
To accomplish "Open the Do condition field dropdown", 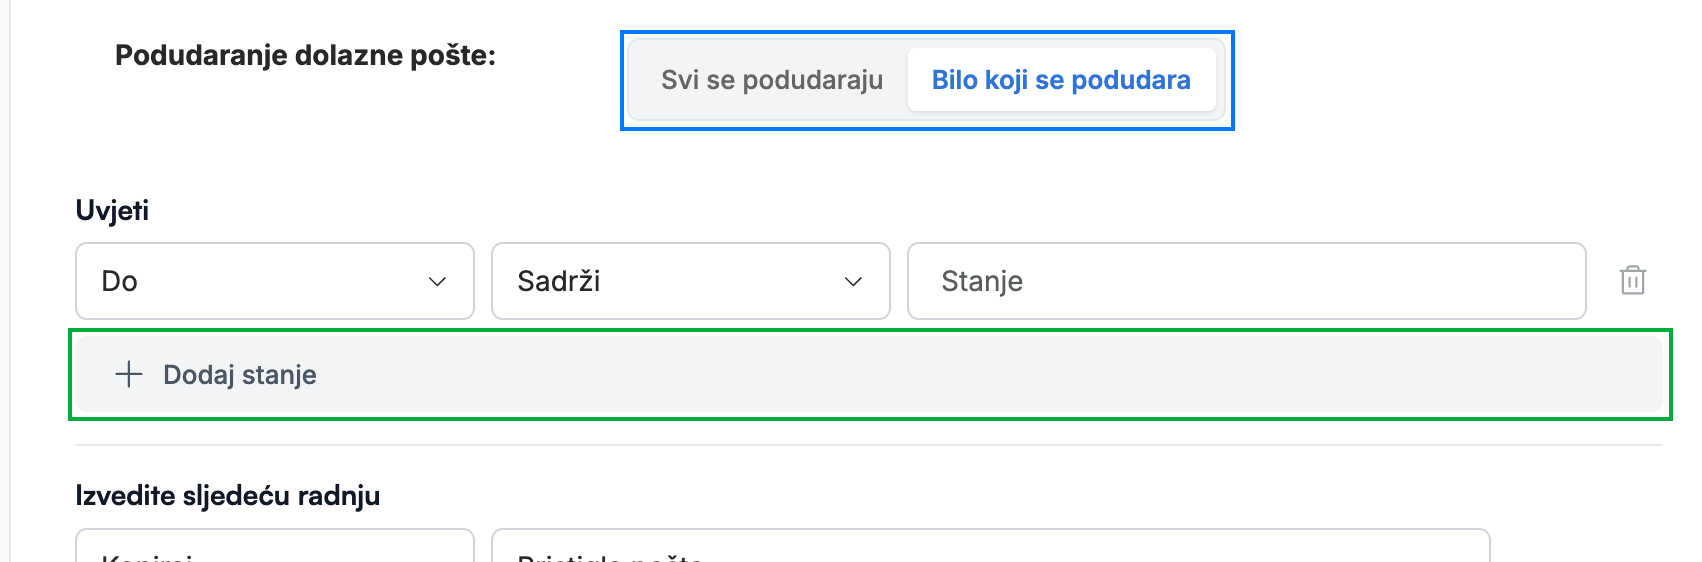I will pyautogui.click(x=275, y=281).
